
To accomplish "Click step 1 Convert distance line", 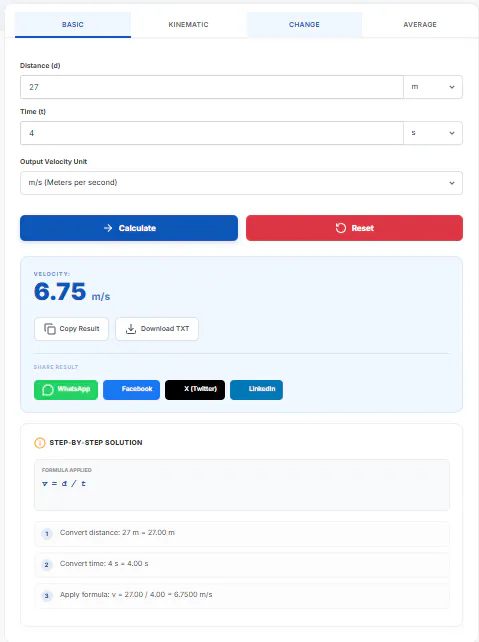I will coord(242,533).
